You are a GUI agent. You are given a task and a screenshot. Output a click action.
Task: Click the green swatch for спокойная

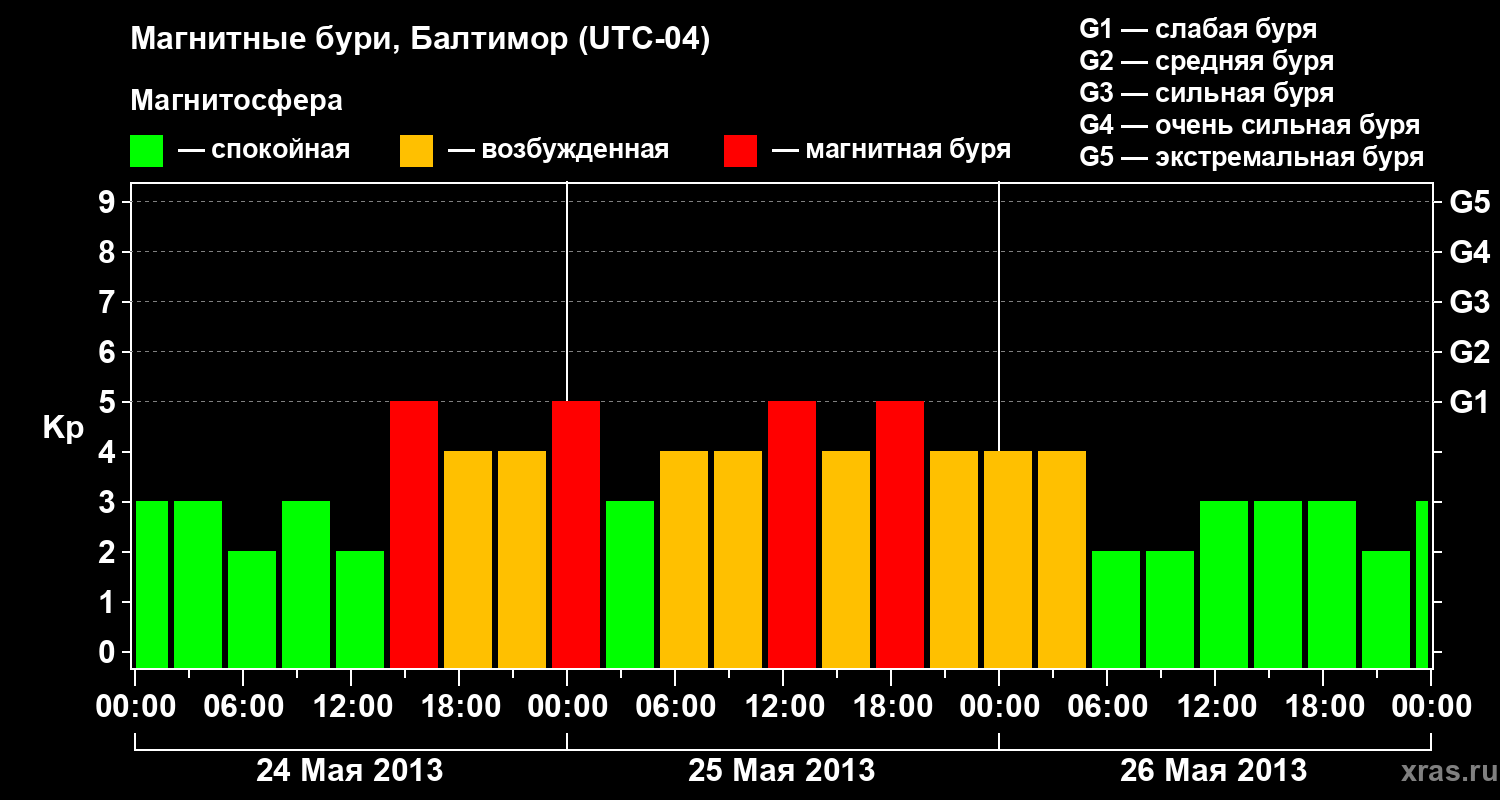tap(147, 151)
